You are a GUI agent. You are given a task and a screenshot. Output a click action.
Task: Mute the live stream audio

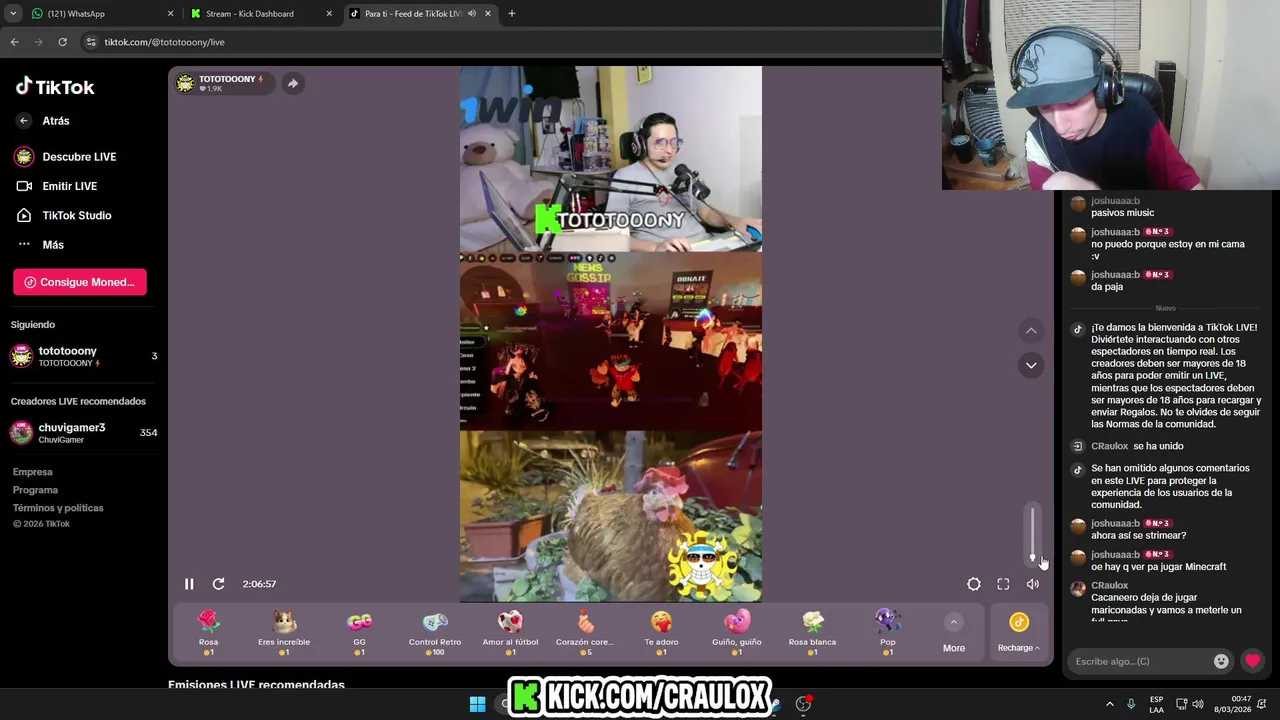point(1033,584)
